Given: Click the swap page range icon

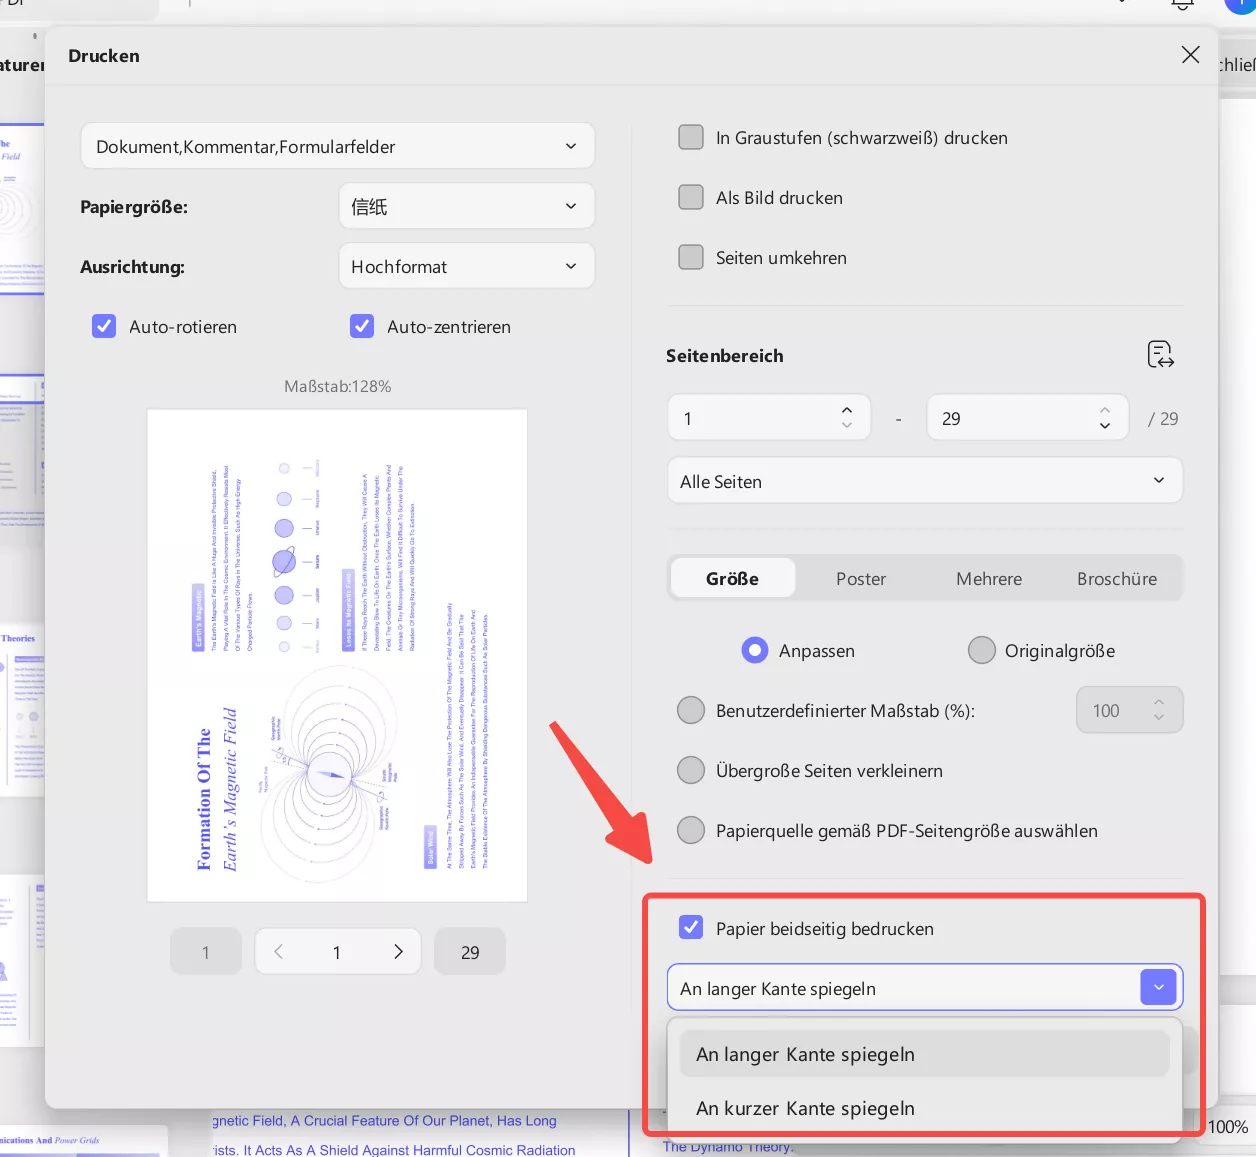Looking at the screenshot, I should click(1160, 355).
